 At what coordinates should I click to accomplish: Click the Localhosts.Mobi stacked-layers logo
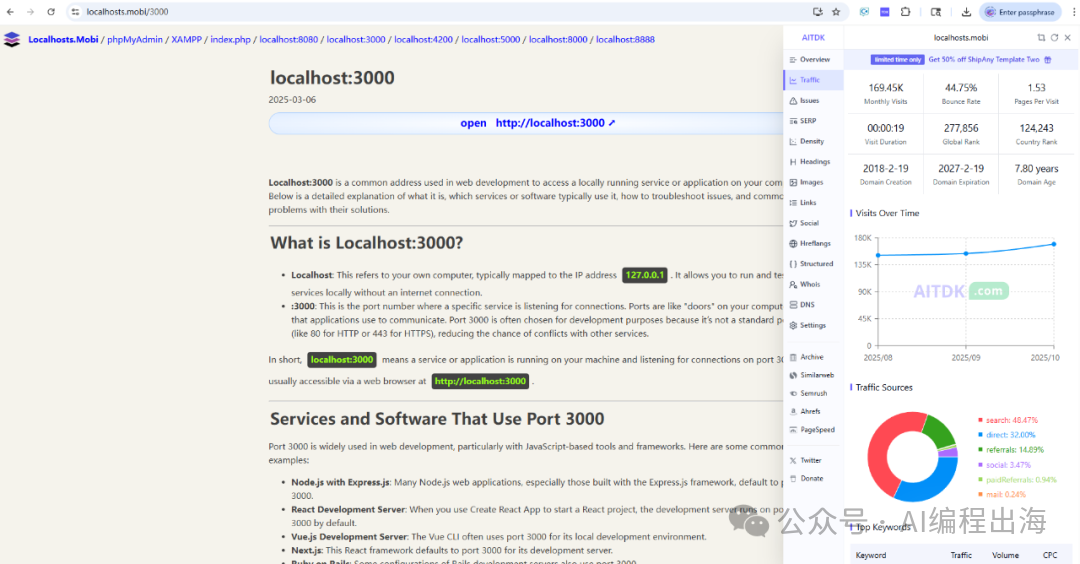[12, 39]
